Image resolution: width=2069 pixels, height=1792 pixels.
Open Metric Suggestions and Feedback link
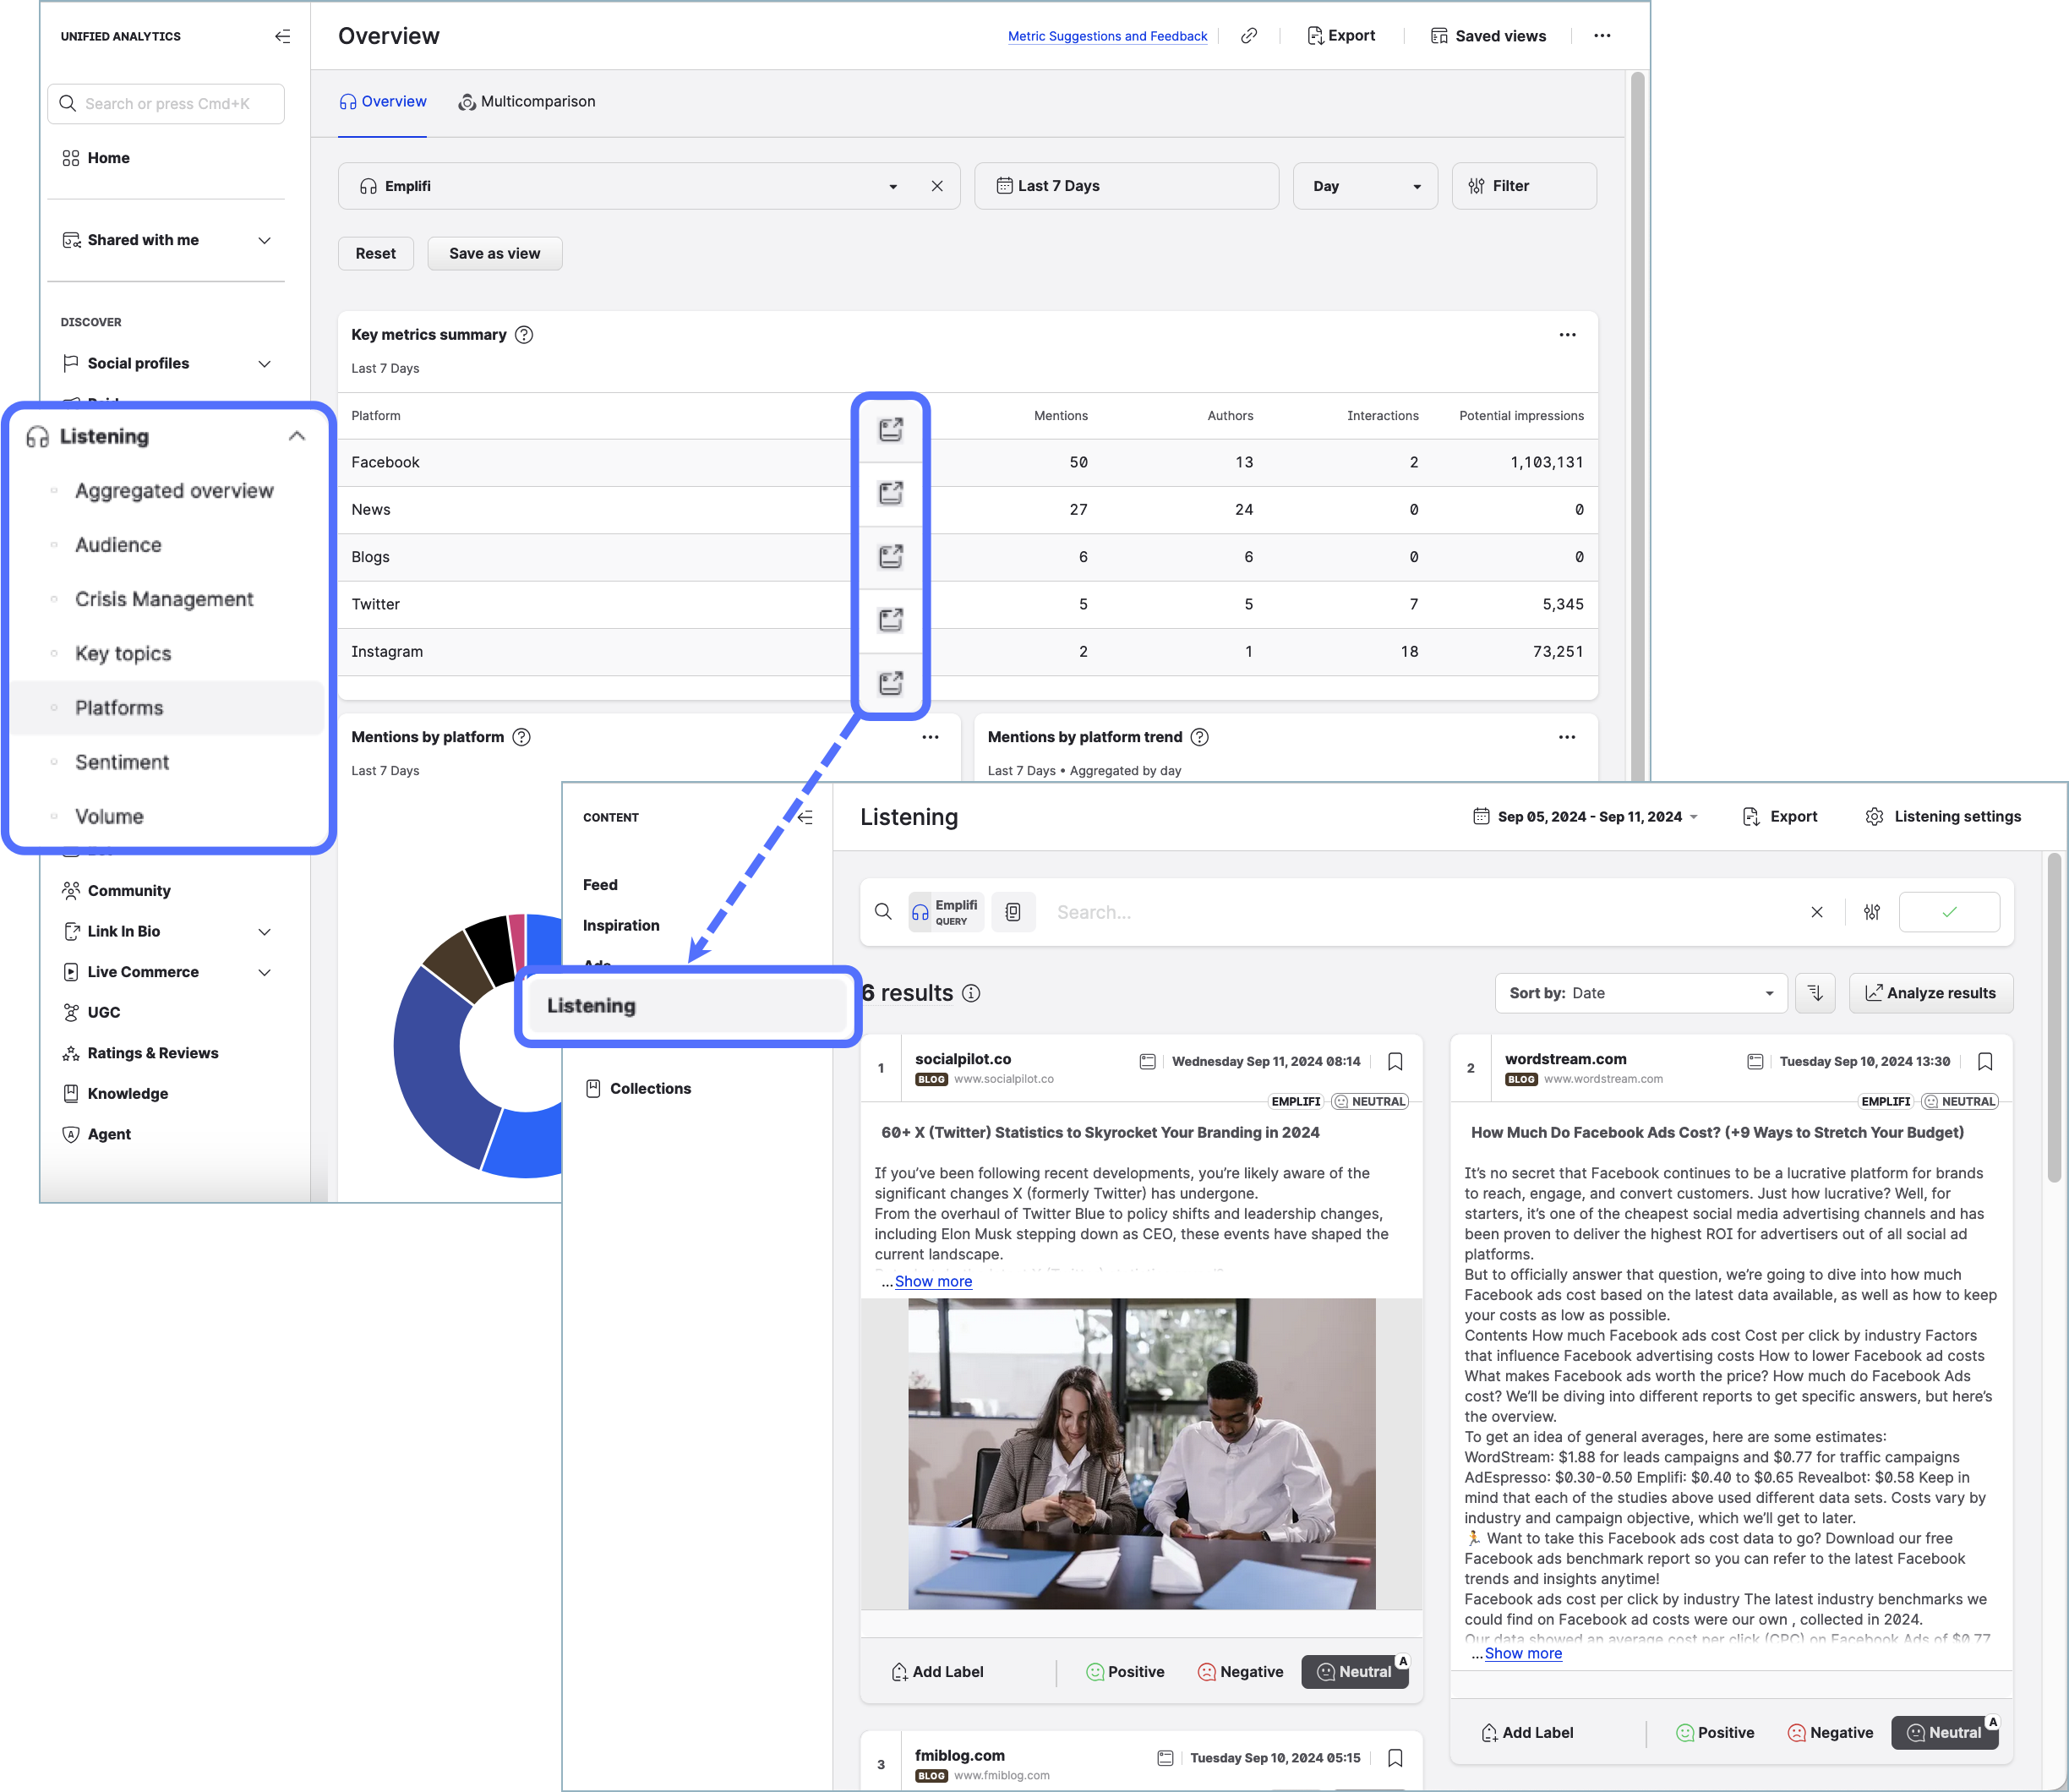tap(1107, 36)
